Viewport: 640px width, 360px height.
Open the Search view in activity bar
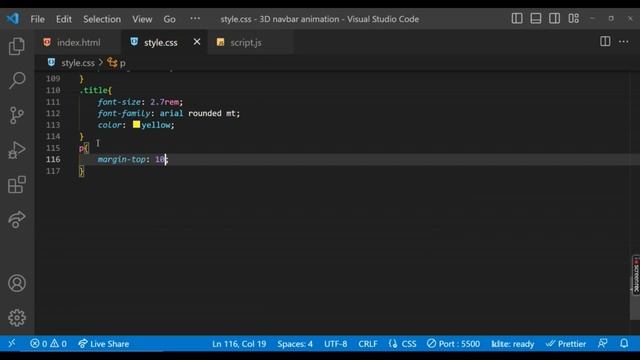coord(17,80)
